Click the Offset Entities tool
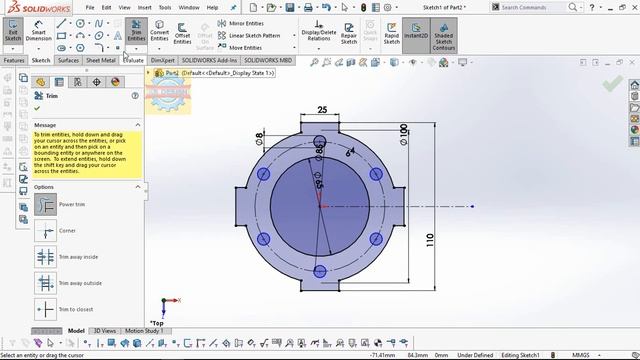 [182, 33]
